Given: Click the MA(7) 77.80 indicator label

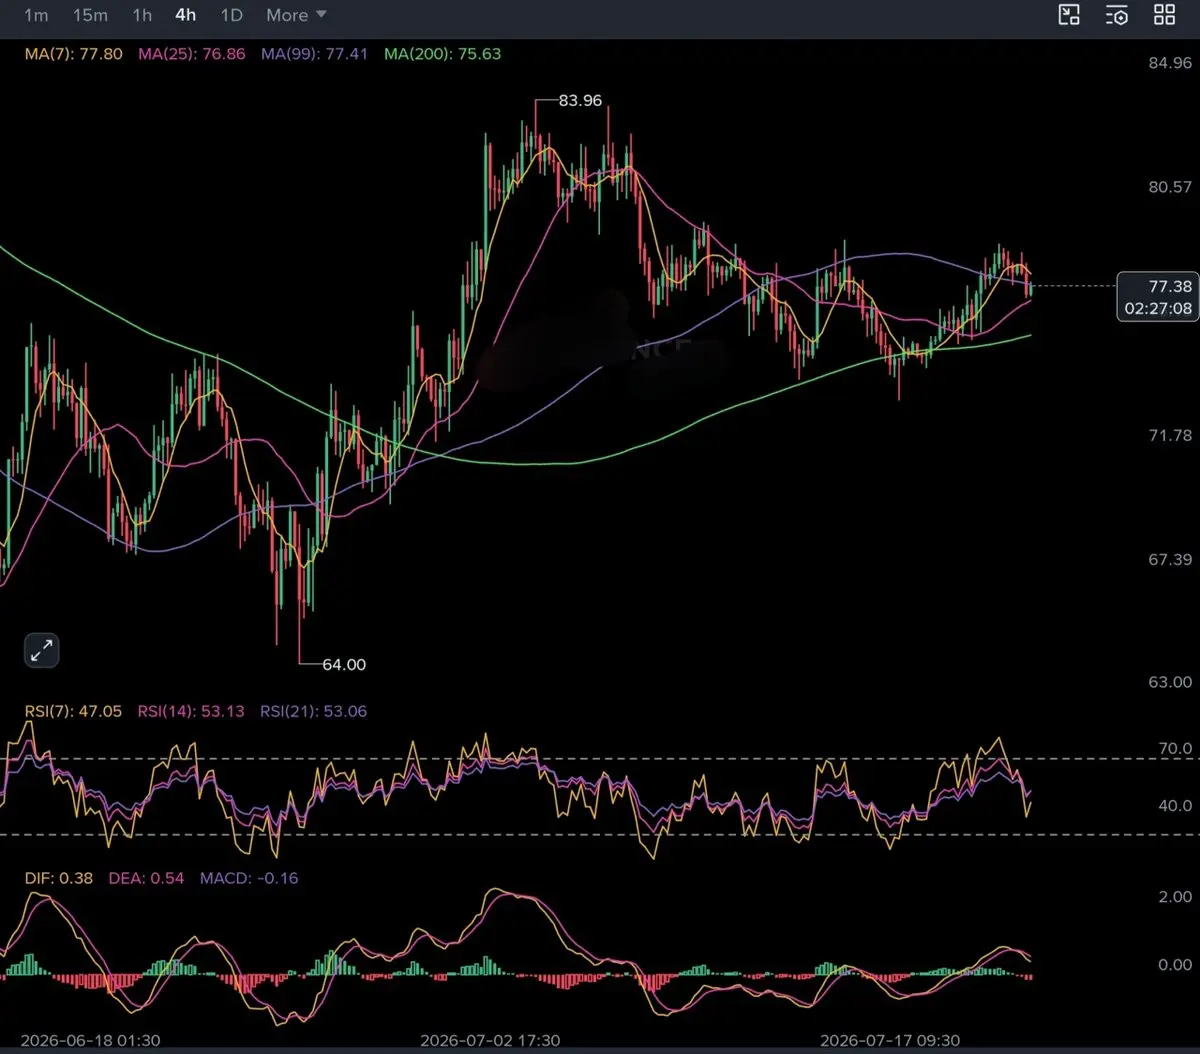Looking at the screenshot, I should [73, 54].
